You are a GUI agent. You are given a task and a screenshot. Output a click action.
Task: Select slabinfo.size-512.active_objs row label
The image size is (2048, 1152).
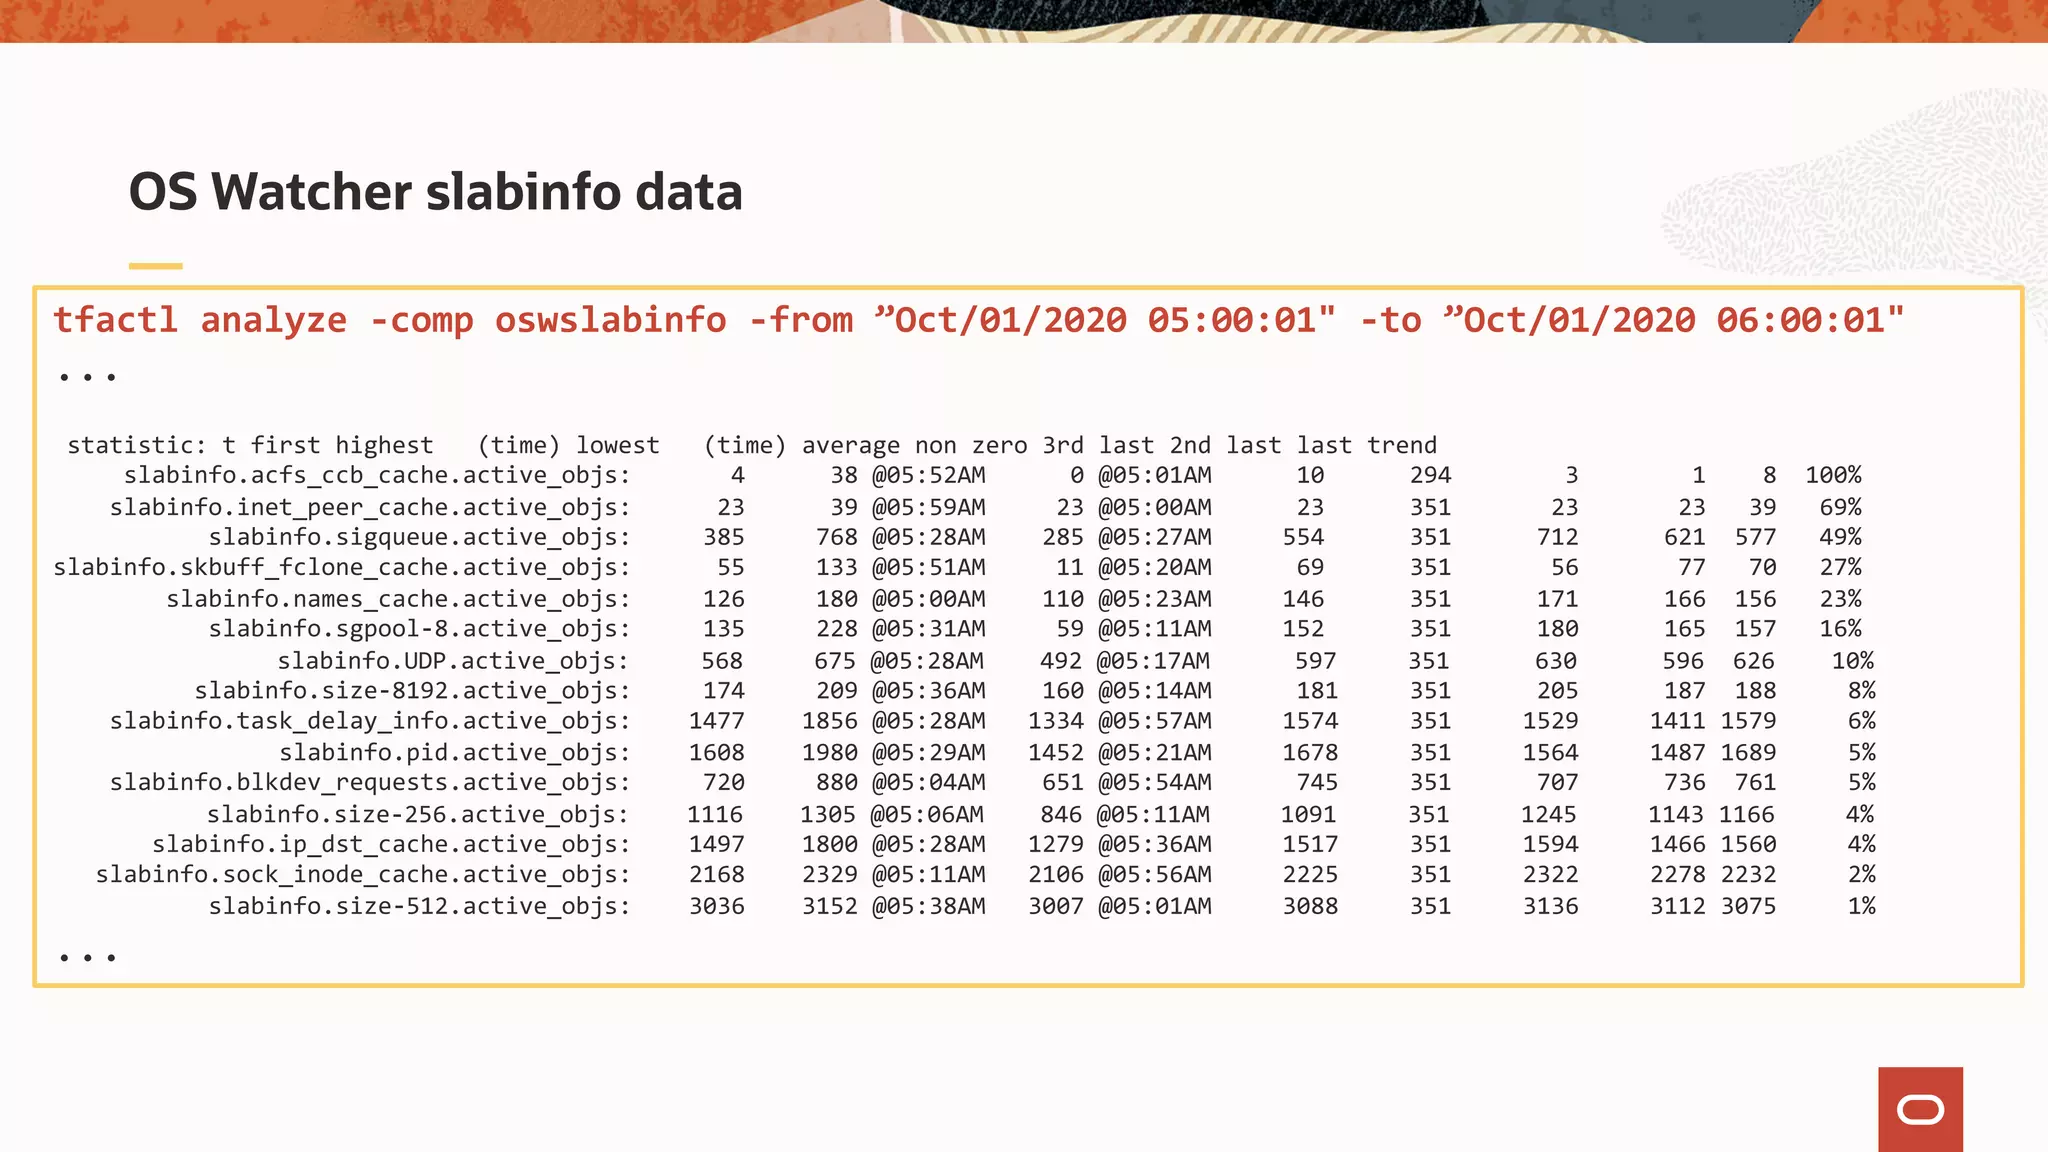[420, 906]
